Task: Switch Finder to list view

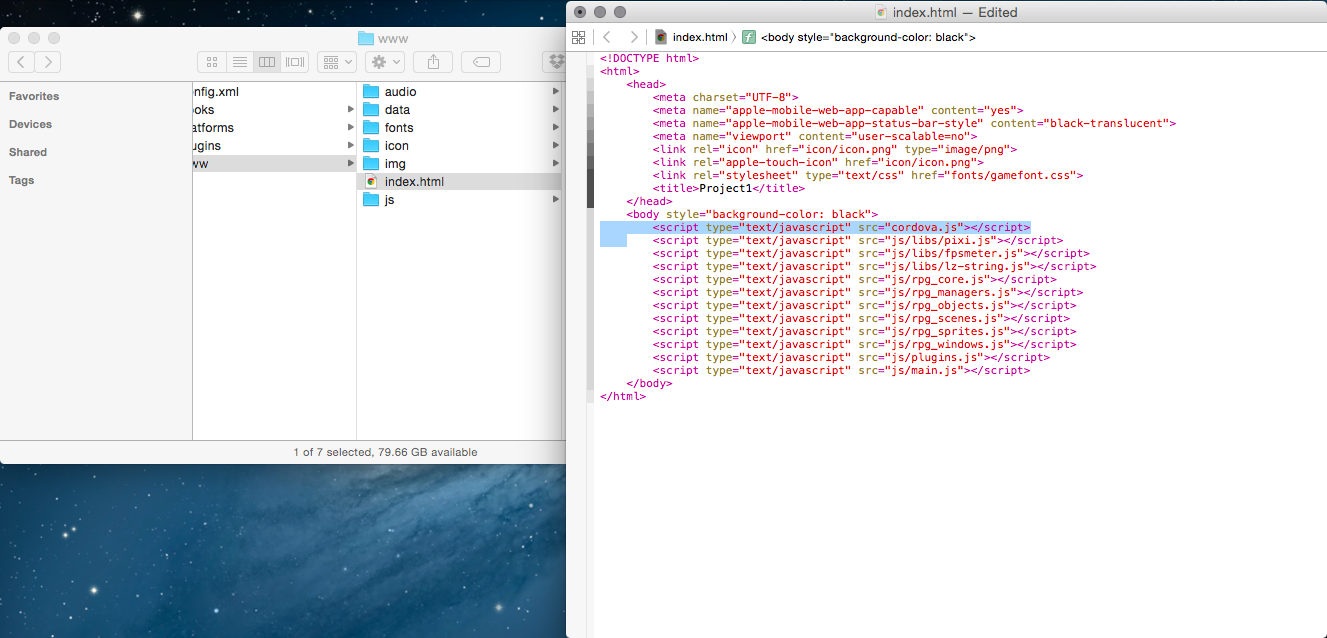Action: (x=239, y=62)
